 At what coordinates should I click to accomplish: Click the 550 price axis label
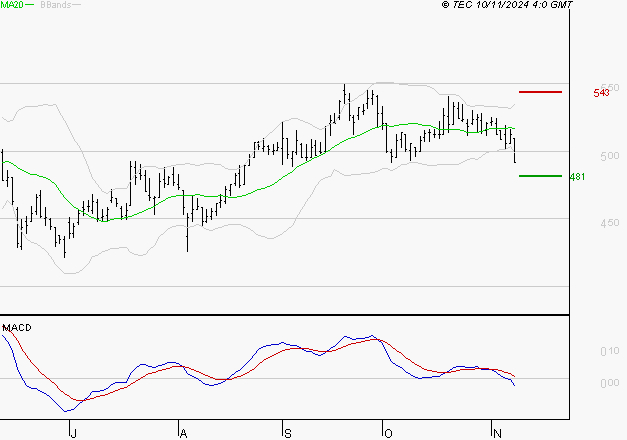pos(610,87)
